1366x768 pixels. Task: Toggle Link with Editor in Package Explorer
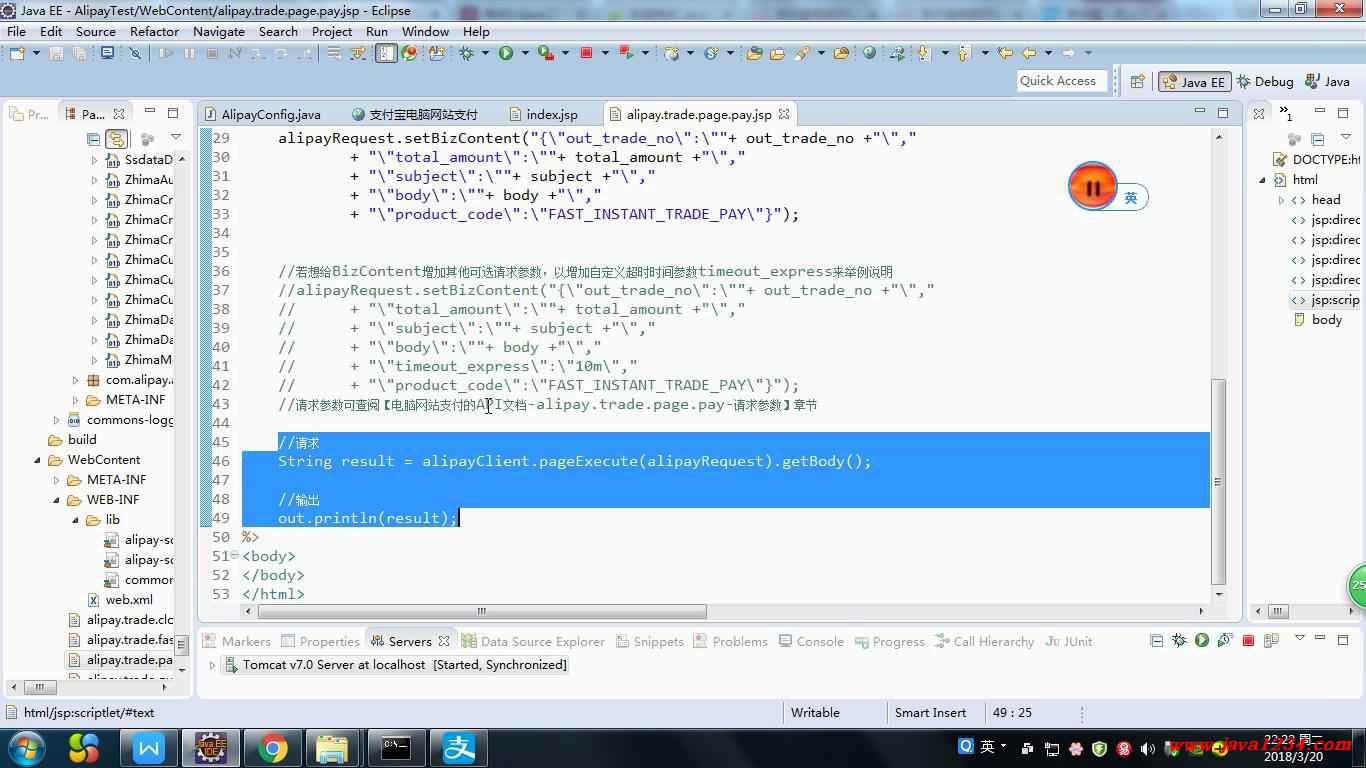tap(116, 139)
